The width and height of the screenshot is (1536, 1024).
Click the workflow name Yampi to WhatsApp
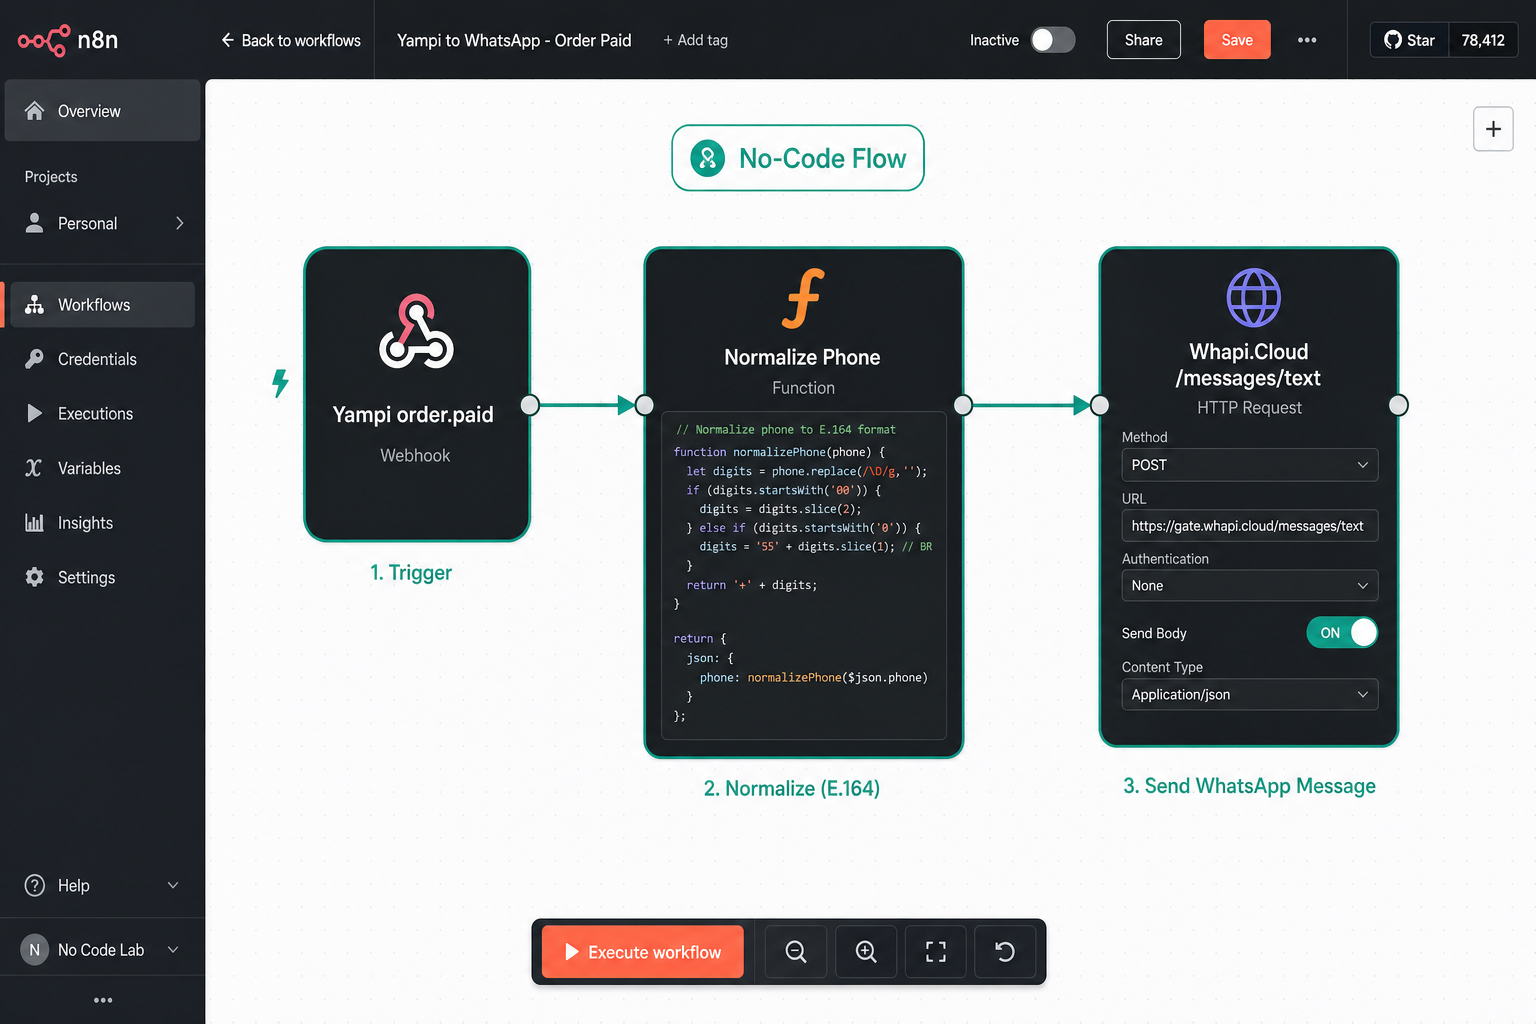pyautogui.click(x=514, y=40)
